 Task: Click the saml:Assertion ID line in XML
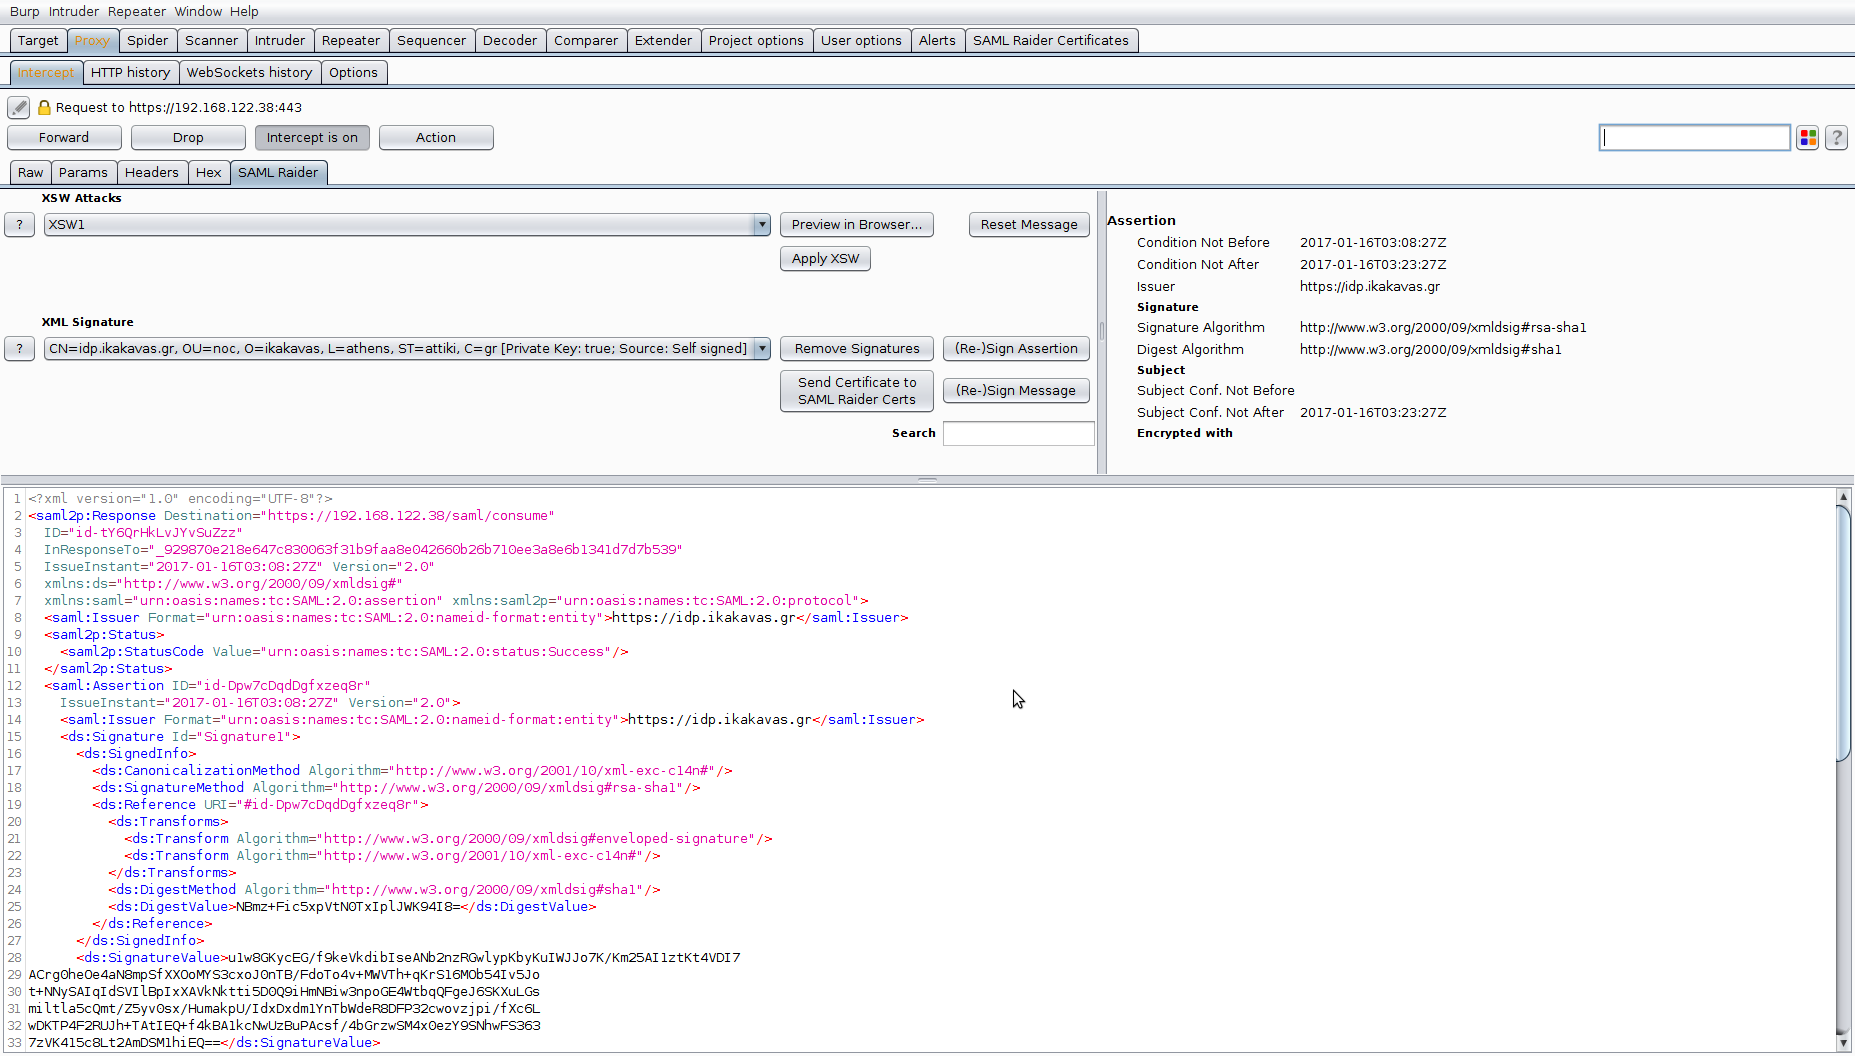207,686
